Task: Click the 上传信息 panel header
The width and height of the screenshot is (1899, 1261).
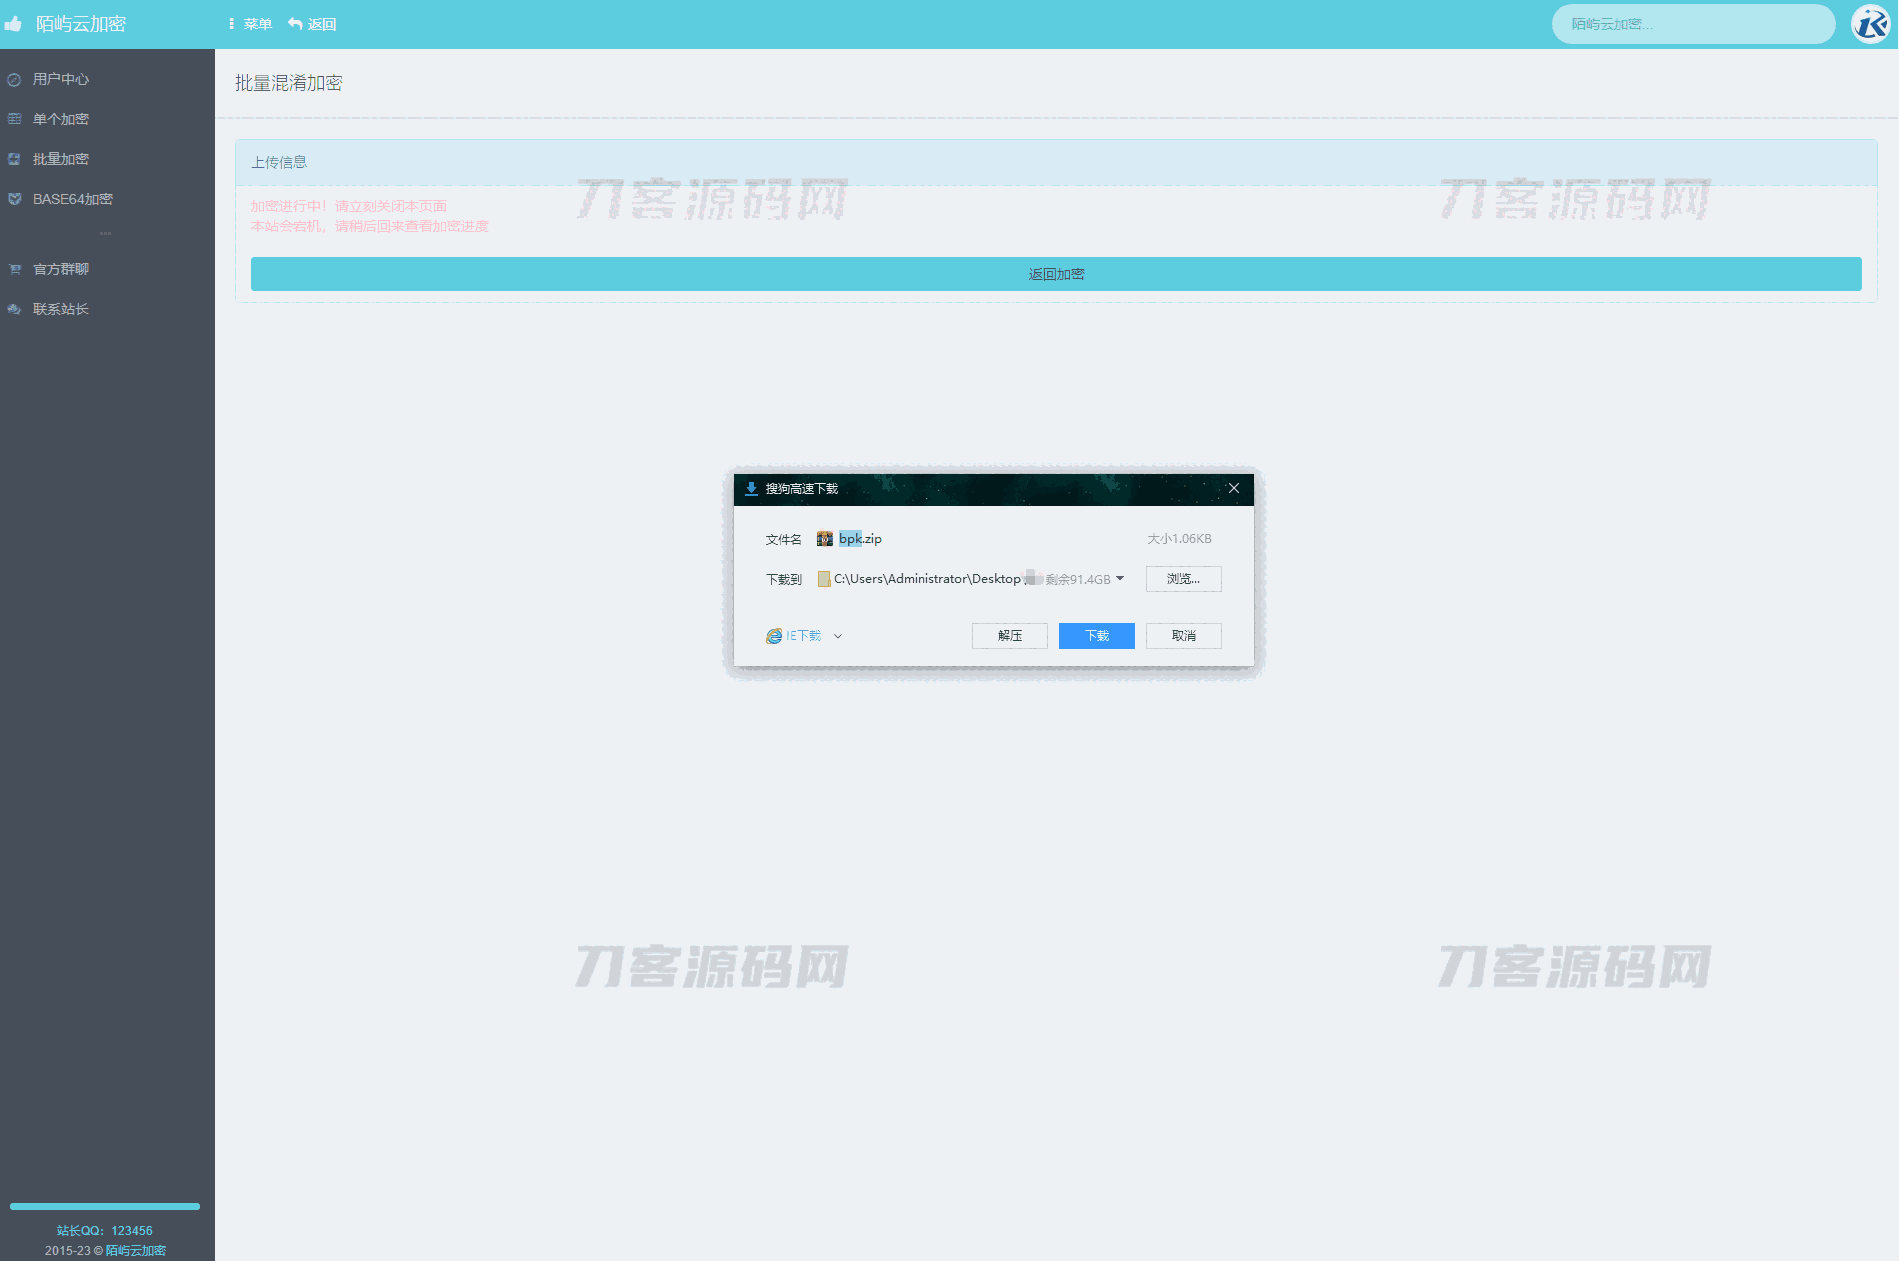Action: (x=1056, y=162)
